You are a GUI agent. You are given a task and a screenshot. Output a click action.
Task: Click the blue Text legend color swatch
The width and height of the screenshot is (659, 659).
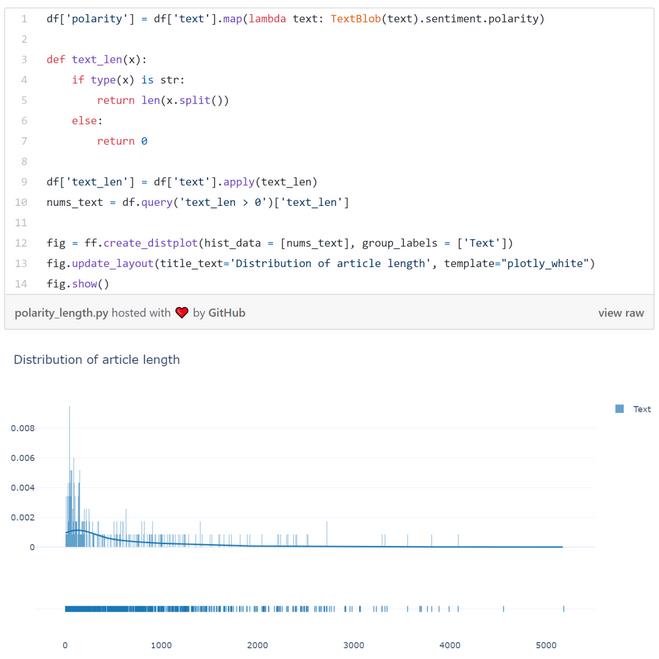tap(620, 409)
